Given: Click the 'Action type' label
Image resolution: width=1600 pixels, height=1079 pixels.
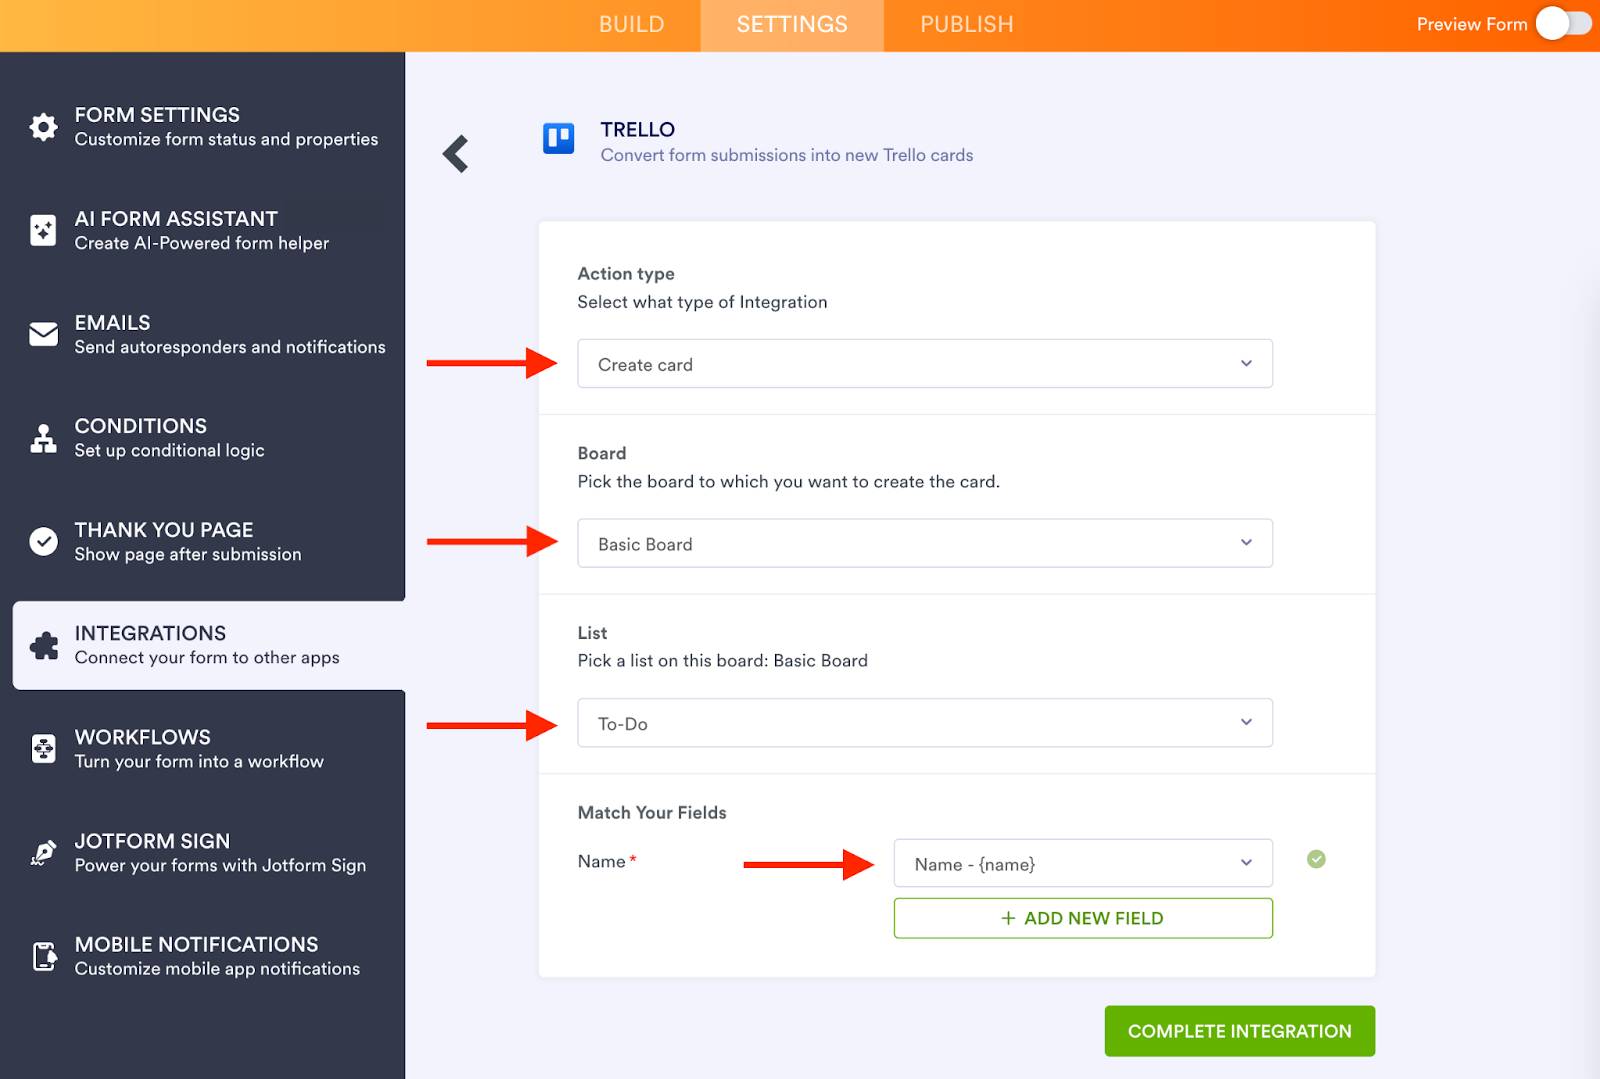Looking at the screenshot, I should (626, 274).
